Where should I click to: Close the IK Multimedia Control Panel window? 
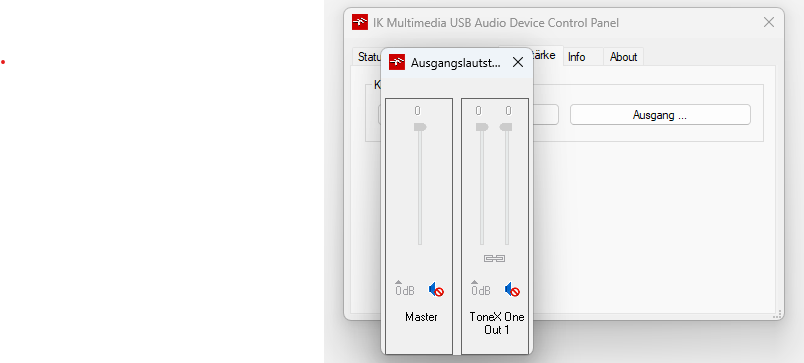pyautogui.click(x=769, y=22)
